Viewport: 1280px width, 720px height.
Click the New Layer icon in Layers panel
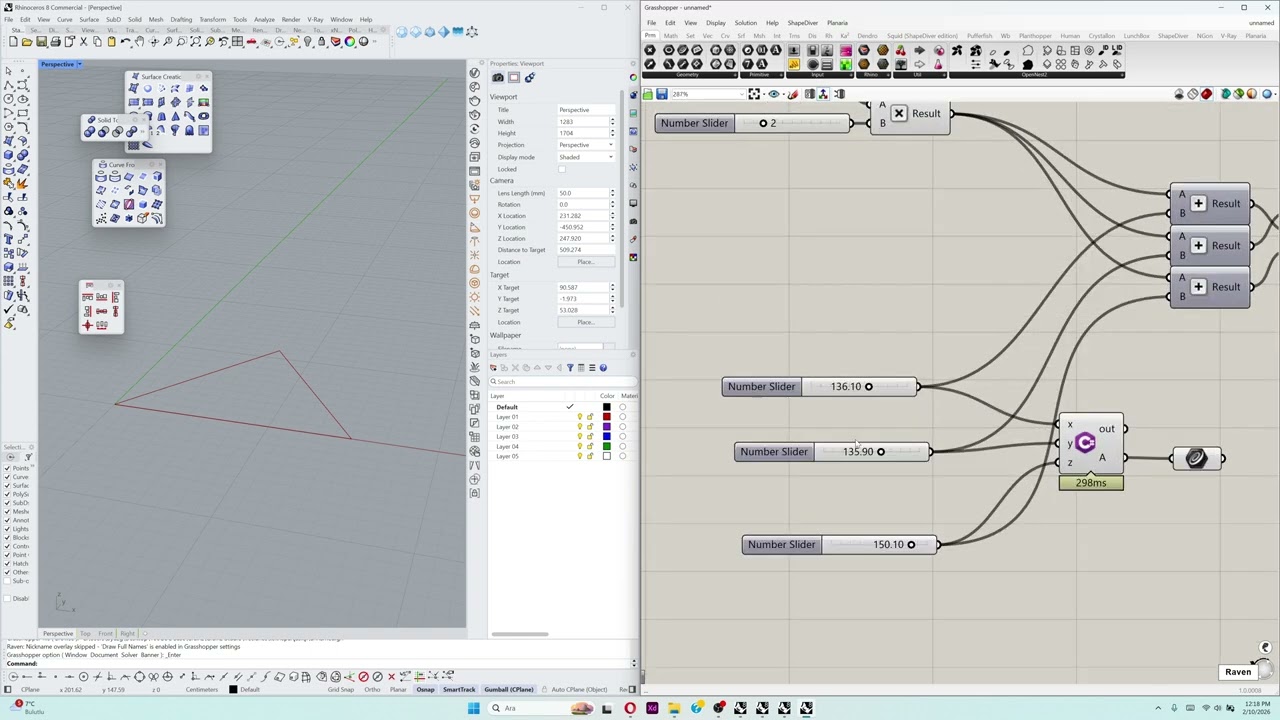493,368
